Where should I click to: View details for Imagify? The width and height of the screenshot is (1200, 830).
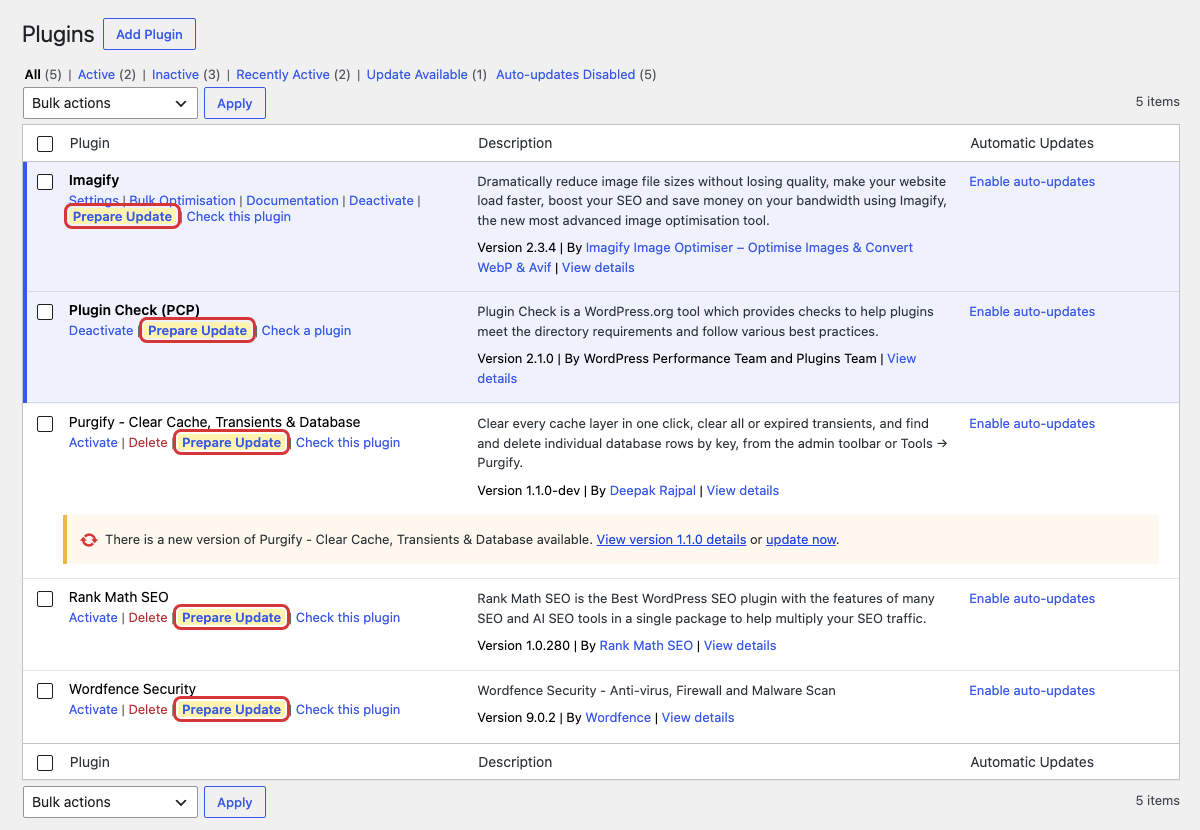(x=598, y=268)
